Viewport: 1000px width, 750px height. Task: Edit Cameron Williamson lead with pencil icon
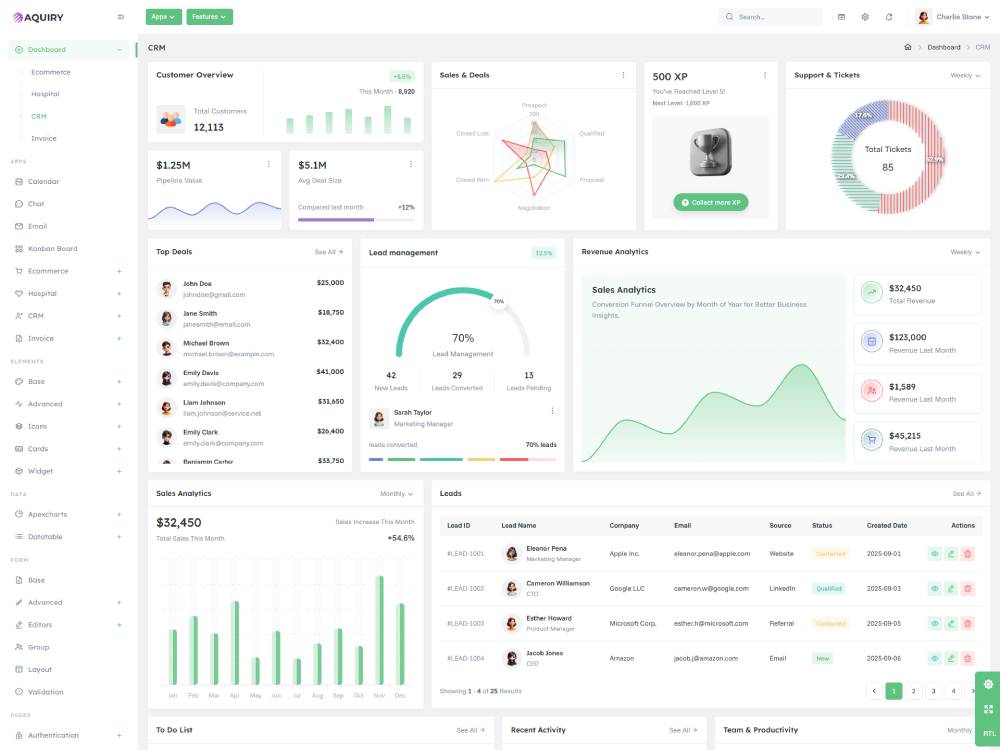pos(951,588)
